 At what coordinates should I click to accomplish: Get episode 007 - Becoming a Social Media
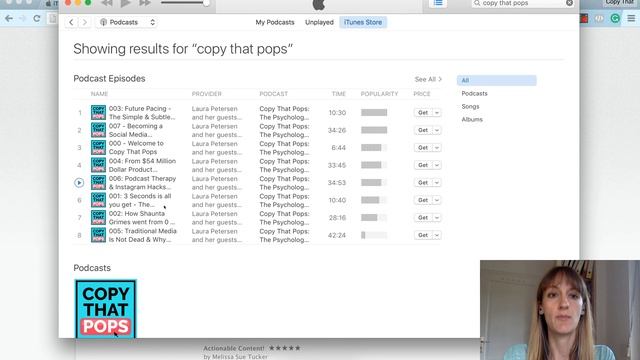pos(423,130)
